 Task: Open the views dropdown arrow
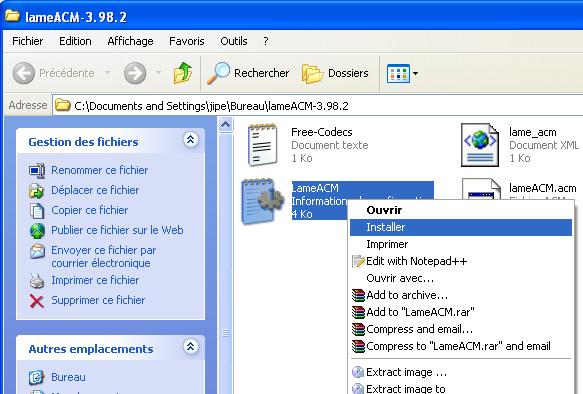[x=416, y=73]
